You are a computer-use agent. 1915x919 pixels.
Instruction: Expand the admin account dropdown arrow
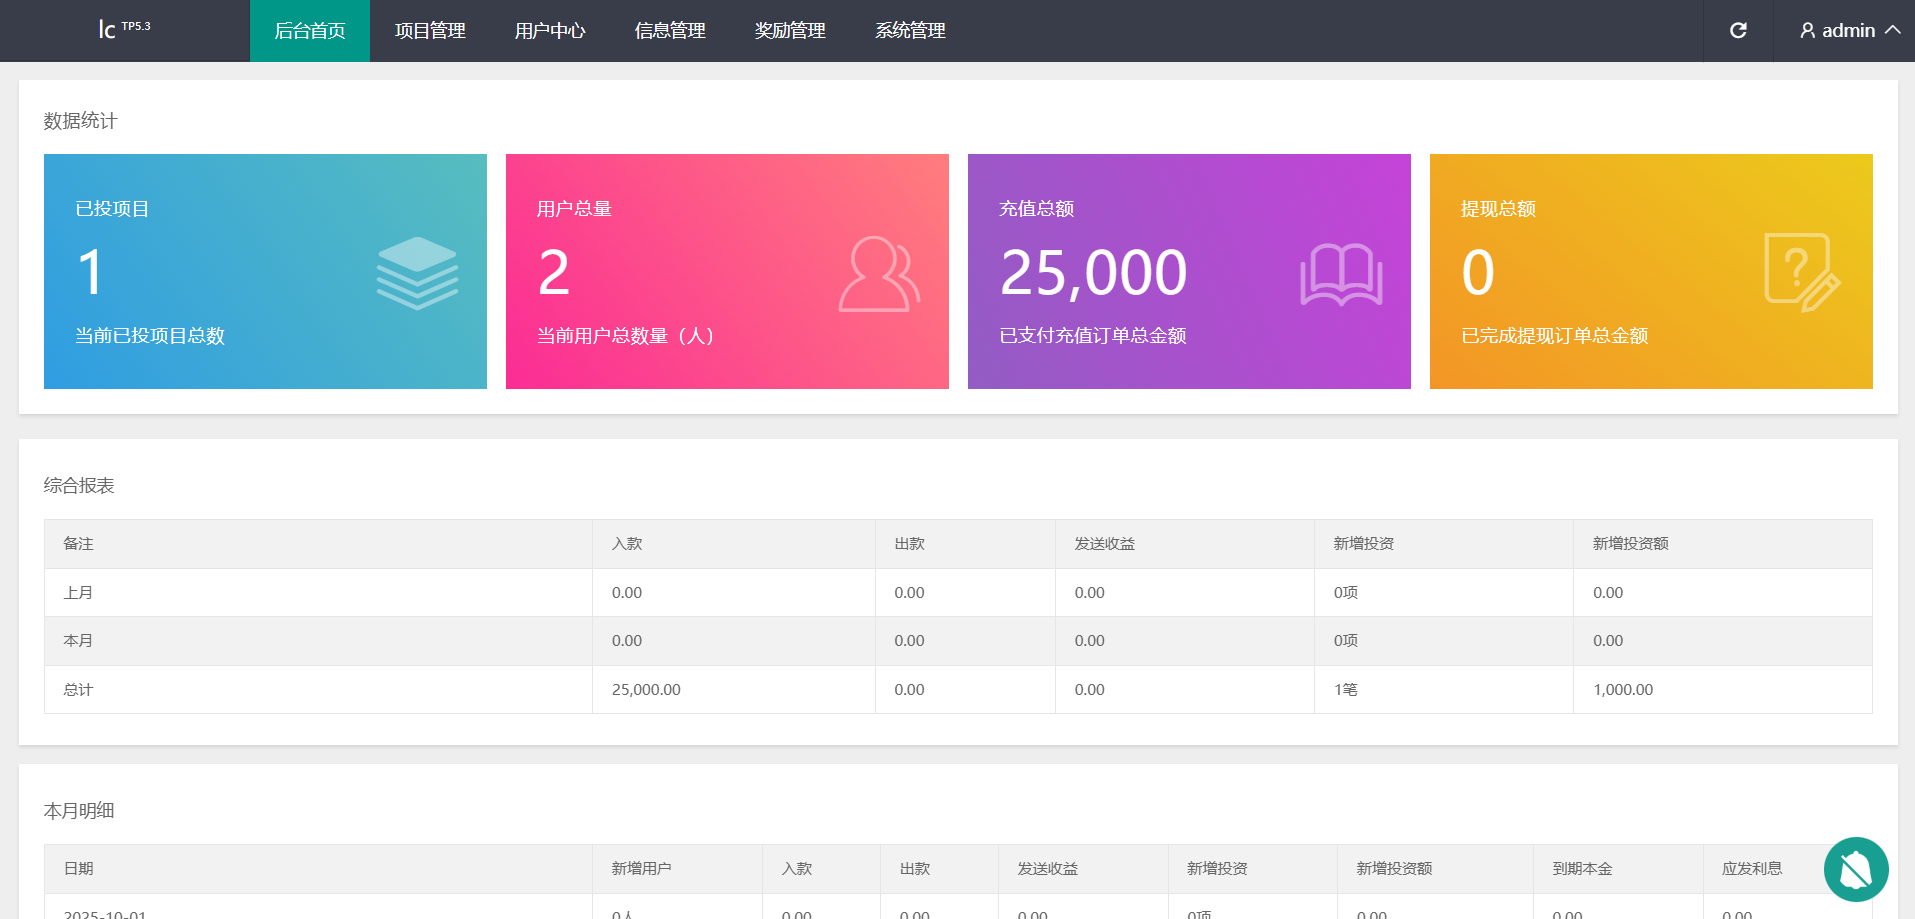[1893, 30]
